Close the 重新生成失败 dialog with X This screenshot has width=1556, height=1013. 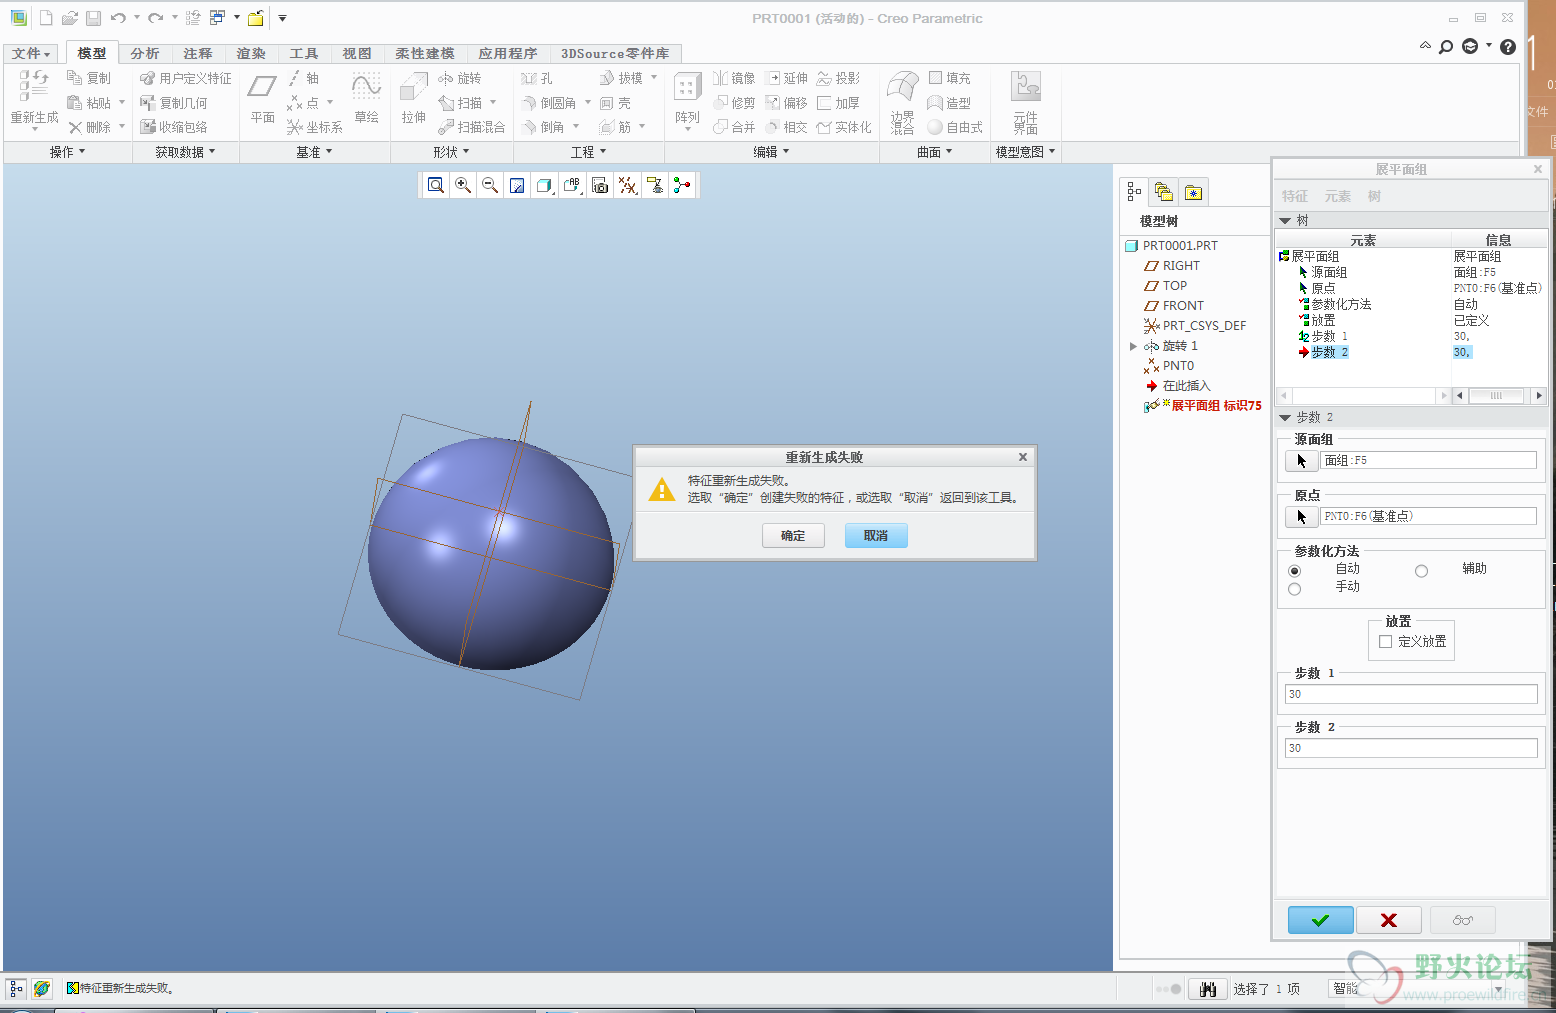[x=1023, y=457]
